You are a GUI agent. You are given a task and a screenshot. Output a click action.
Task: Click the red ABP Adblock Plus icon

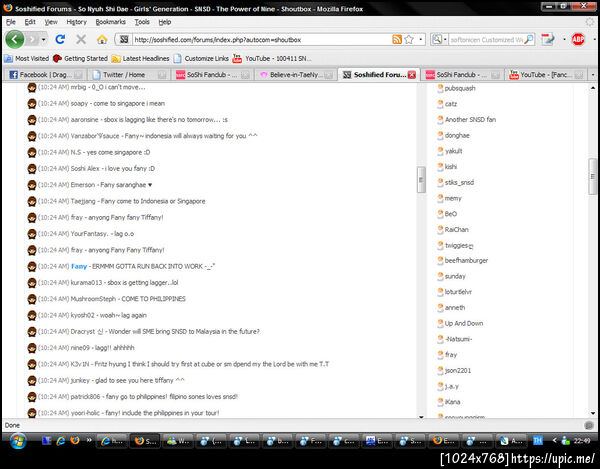point(578,39)
